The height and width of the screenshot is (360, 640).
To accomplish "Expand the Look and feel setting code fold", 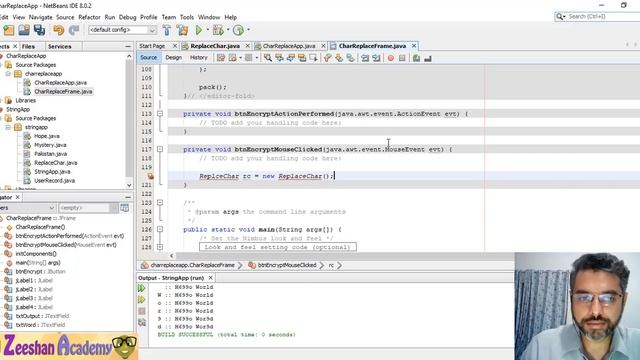I will (x=160, y=247).
